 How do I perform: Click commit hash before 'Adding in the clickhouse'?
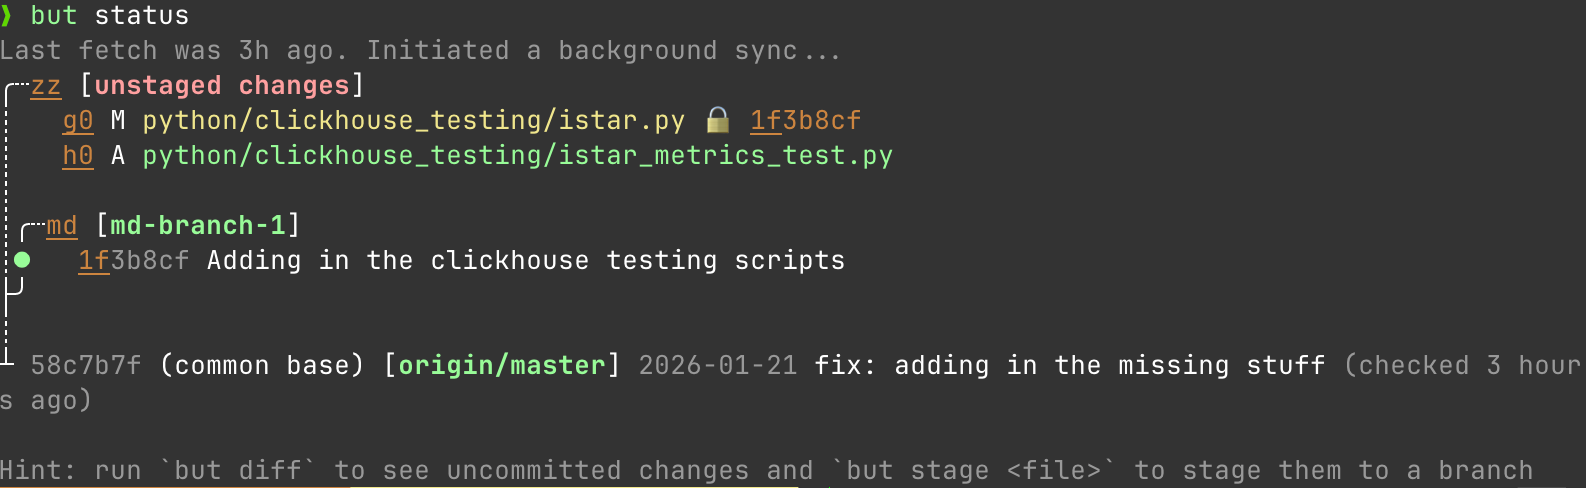point(133,261)
